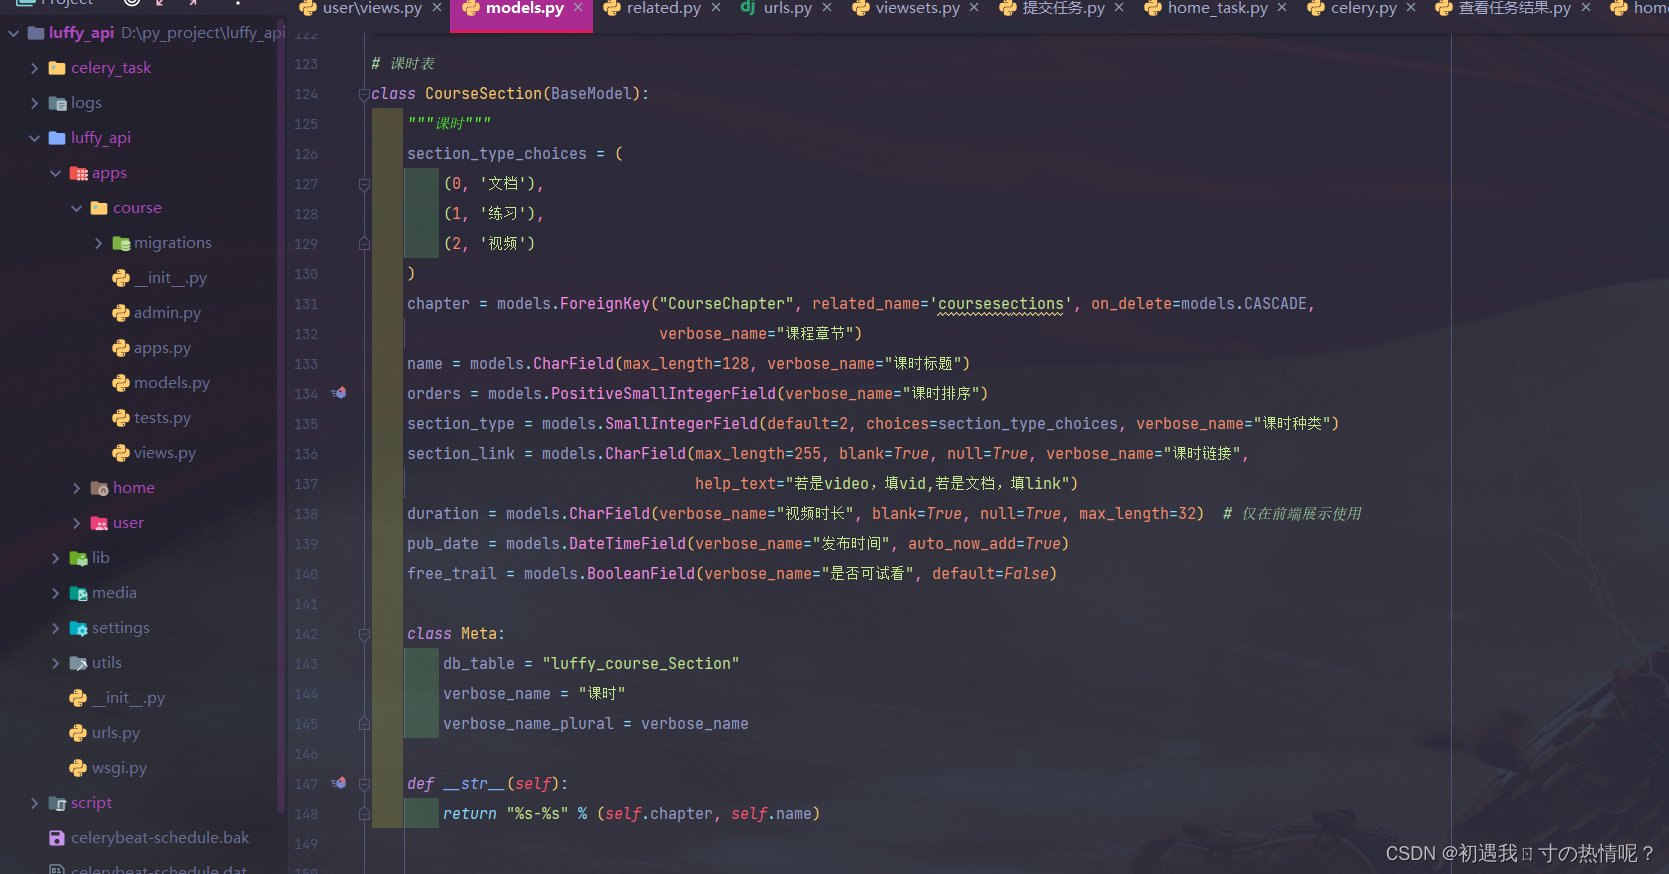Open apps.py in the project tree

click(162, 348)
